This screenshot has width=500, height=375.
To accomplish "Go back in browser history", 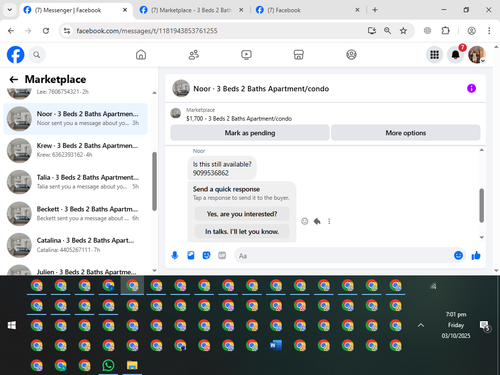I will point(11,31).
